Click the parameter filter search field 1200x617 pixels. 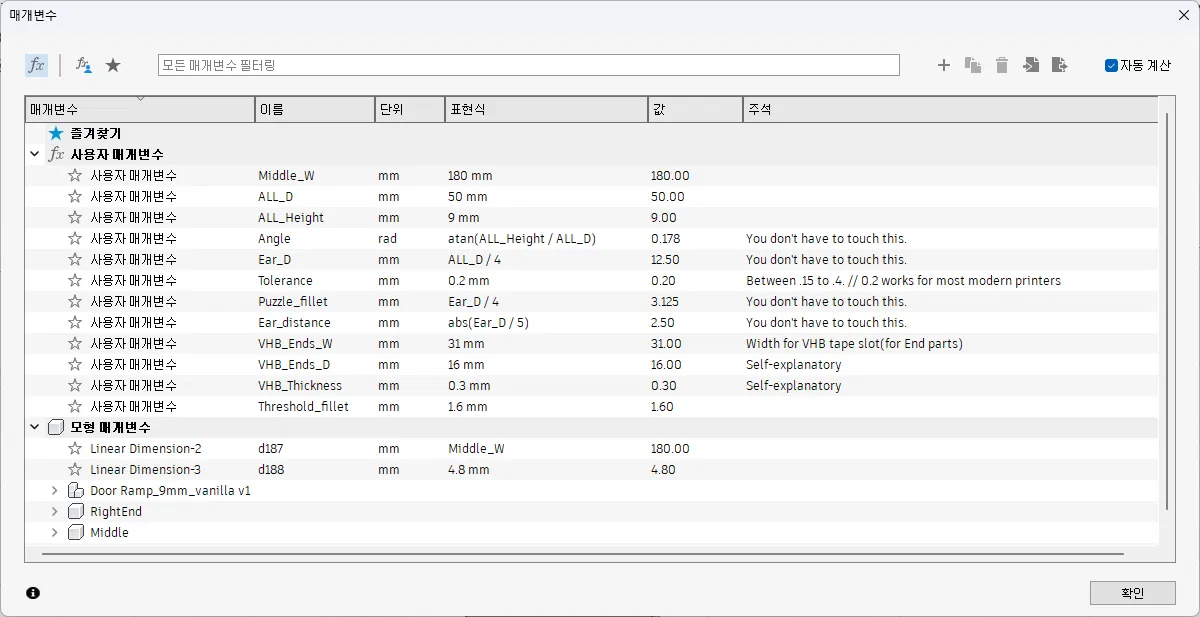(x=528, y=65)
